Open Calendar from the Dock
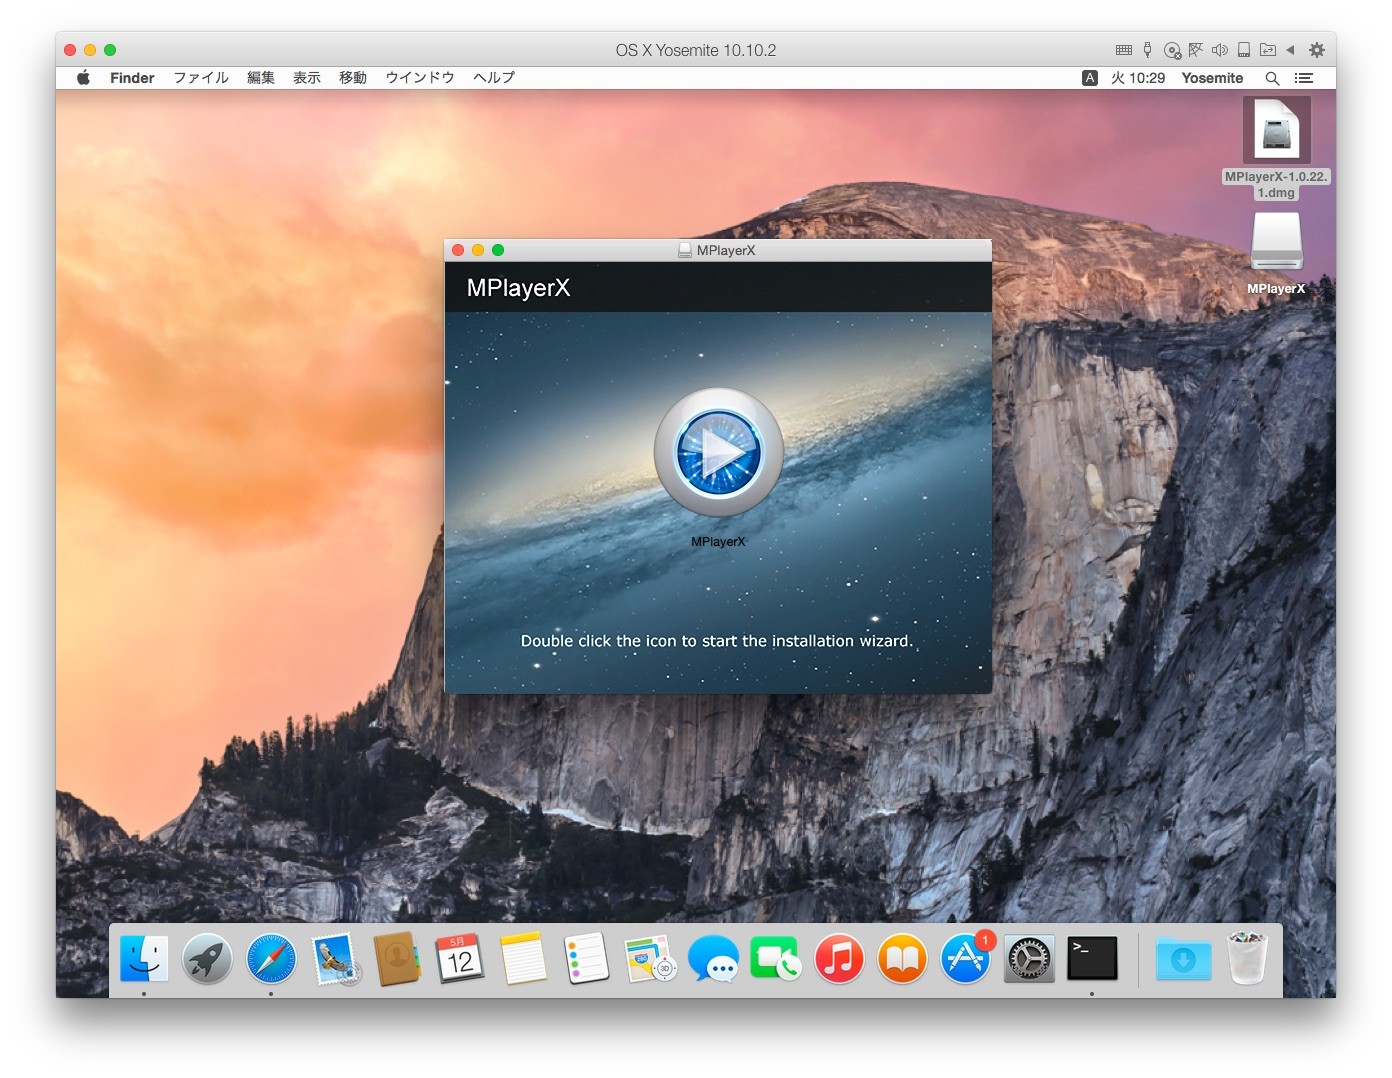Image resolution: width=1392 pixels, height=1078 pixels. point(460,959)
